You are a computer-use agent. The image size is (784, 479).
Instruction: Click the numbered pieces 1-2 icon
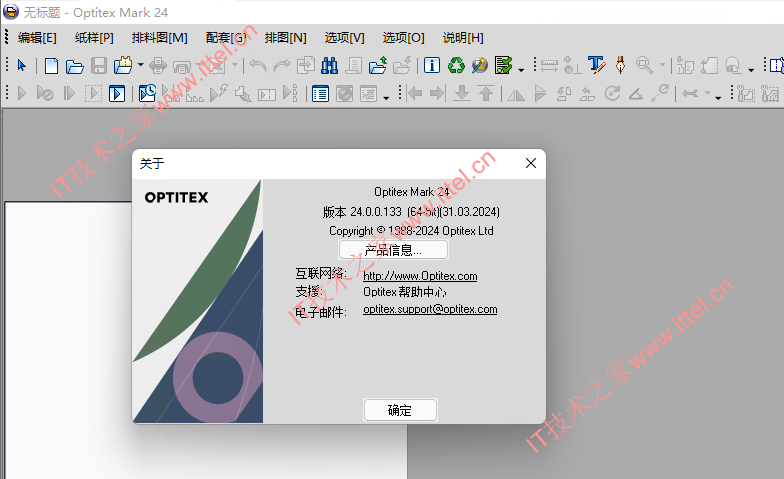686,66
